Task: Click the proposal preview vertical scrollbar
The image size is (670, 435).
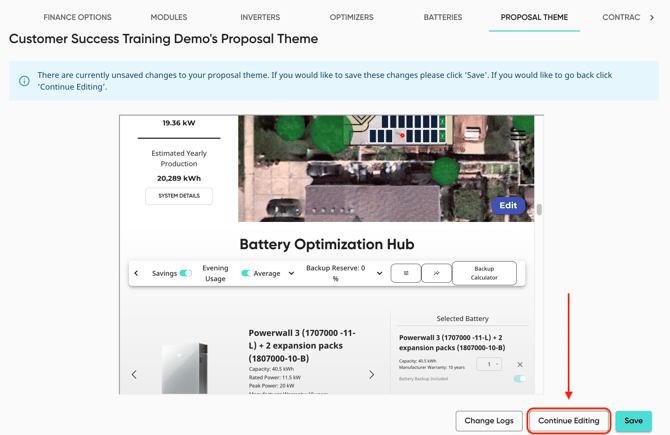Action: pyautogui.click(x=539, y=209)
